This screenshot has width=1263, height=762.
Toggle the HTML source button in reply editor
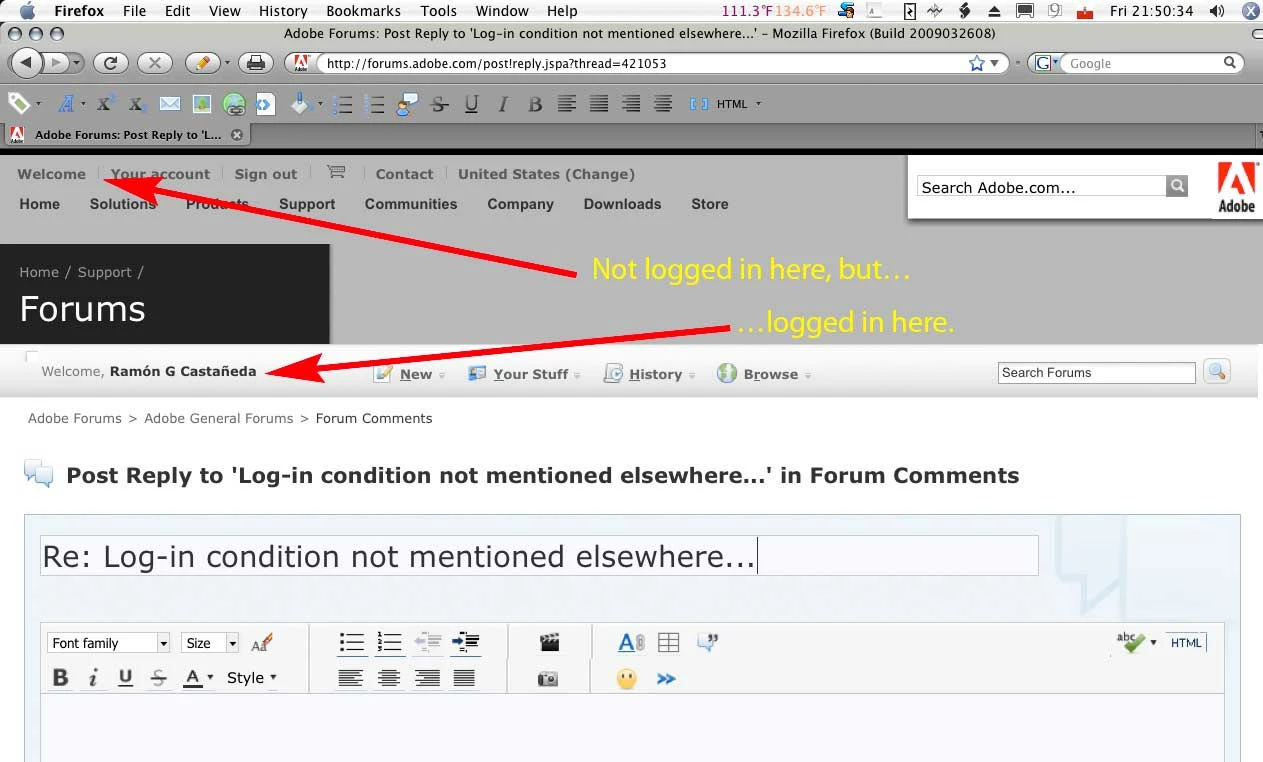click(x=1186, y=643)
